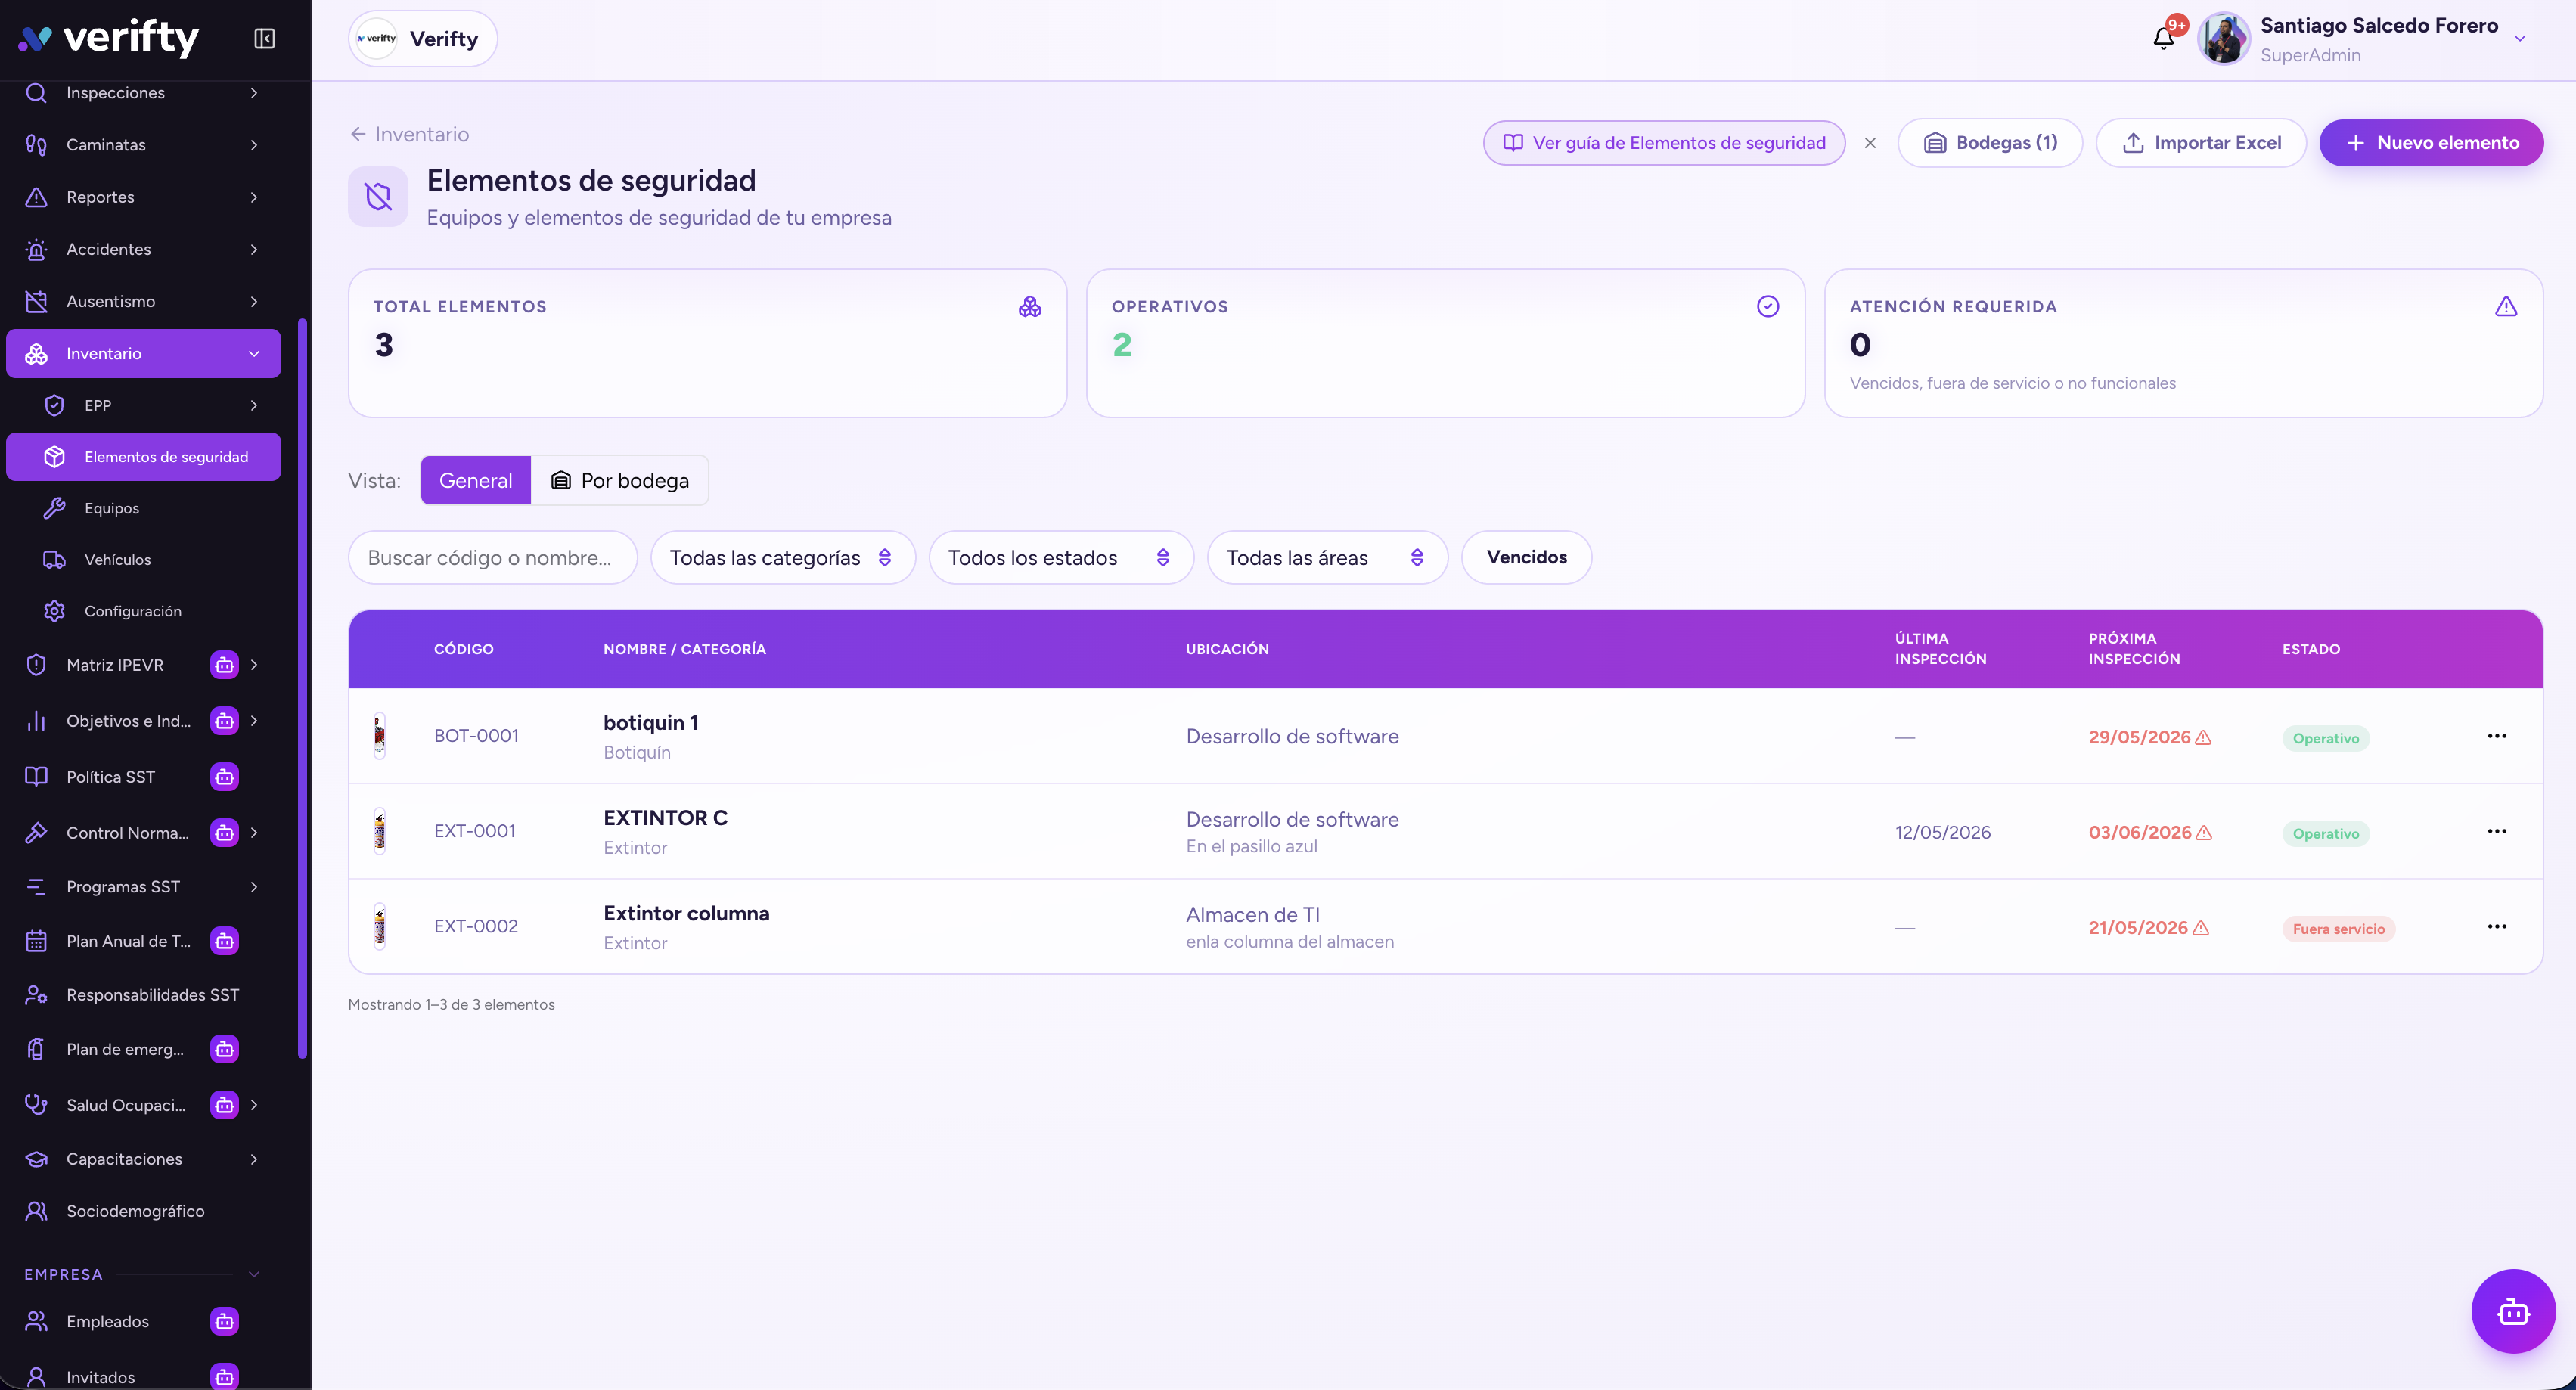Switch to the Por bodega view
This screenshot has width=2576, height=1390.
(620, 480)
